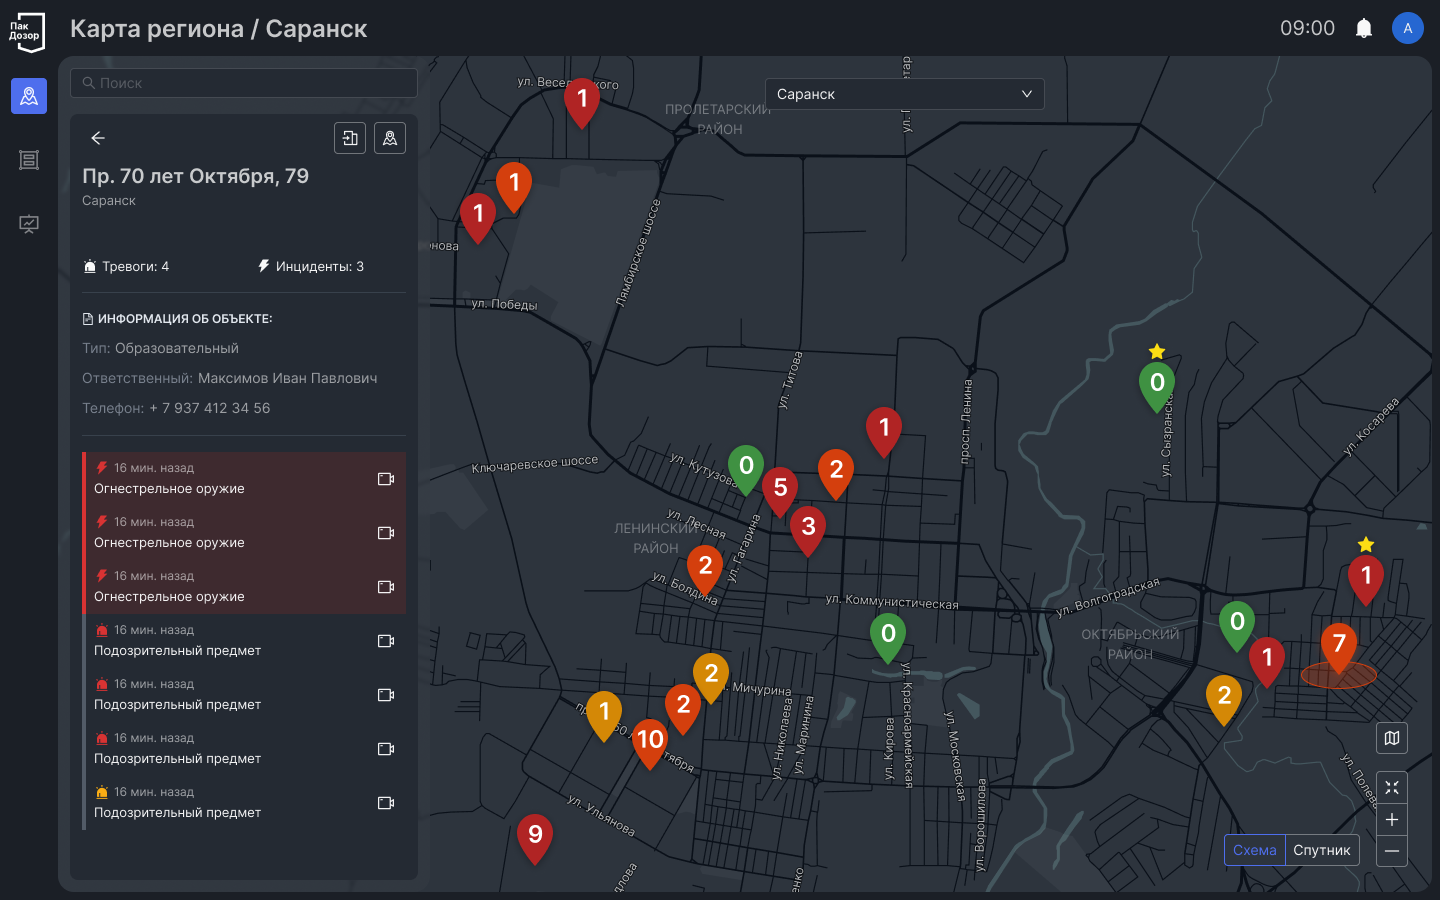Switch map to Схема view
This screenshot has height=900, width=1440.
coord(1254,850)
